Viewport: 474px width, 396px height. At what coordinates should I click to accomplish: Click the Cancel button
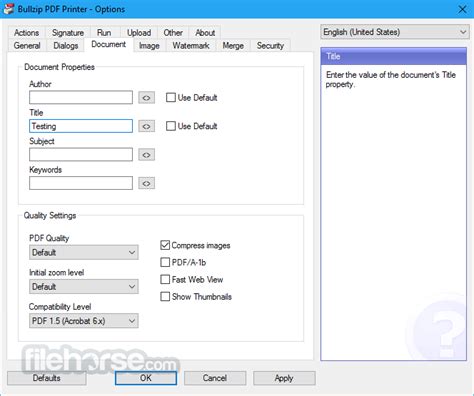(x=215, y=378)
